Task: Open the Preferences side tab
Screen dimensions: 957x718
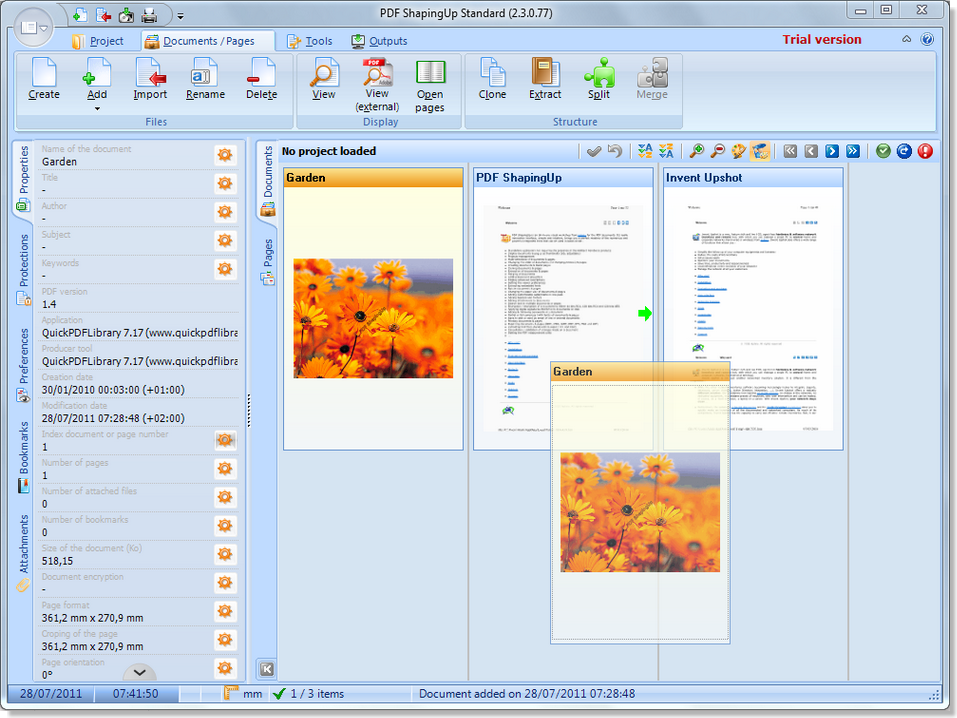Action: 23,364
